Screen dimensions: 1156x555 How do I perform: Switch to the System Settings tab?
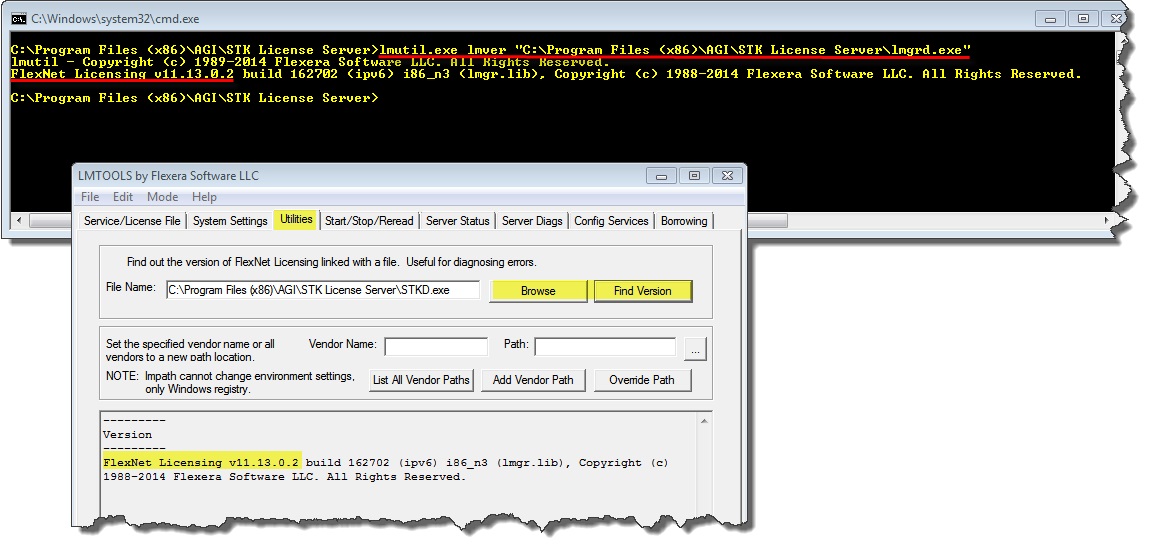click(230, 221)
